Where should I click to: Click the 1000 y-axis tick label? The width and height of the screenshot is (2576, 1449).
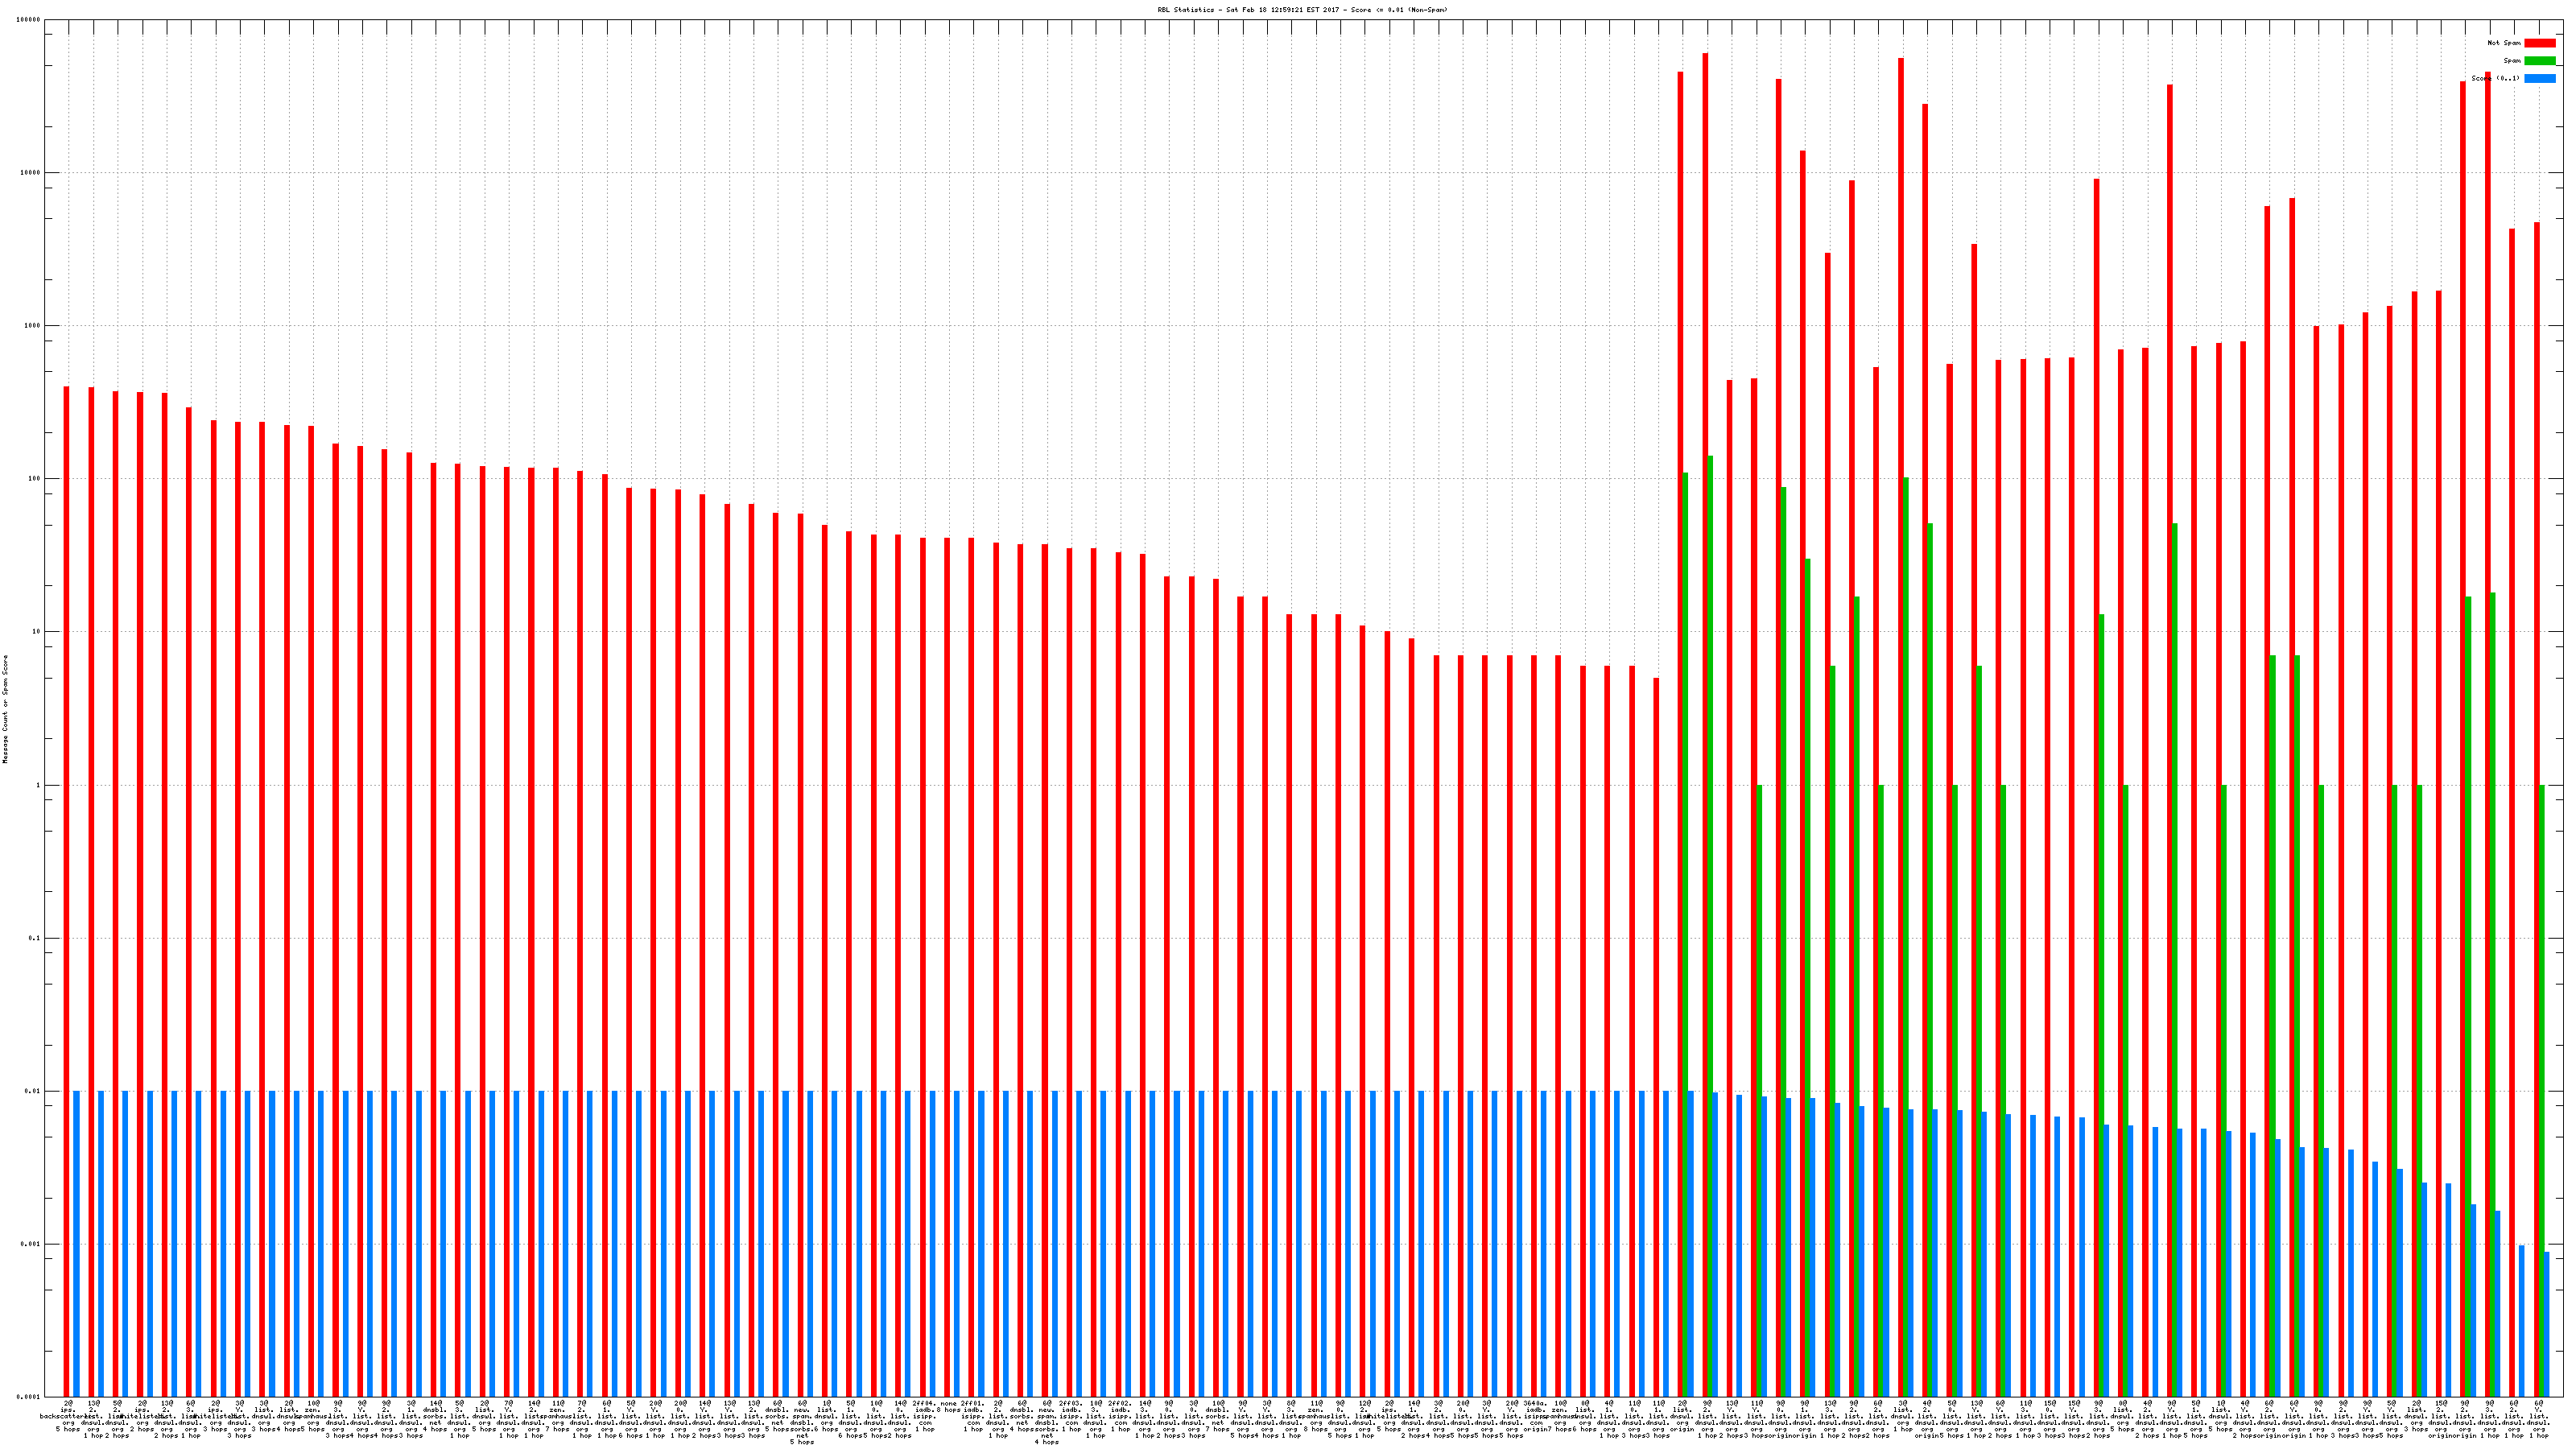pyautogui.click(x=33, y=326)
